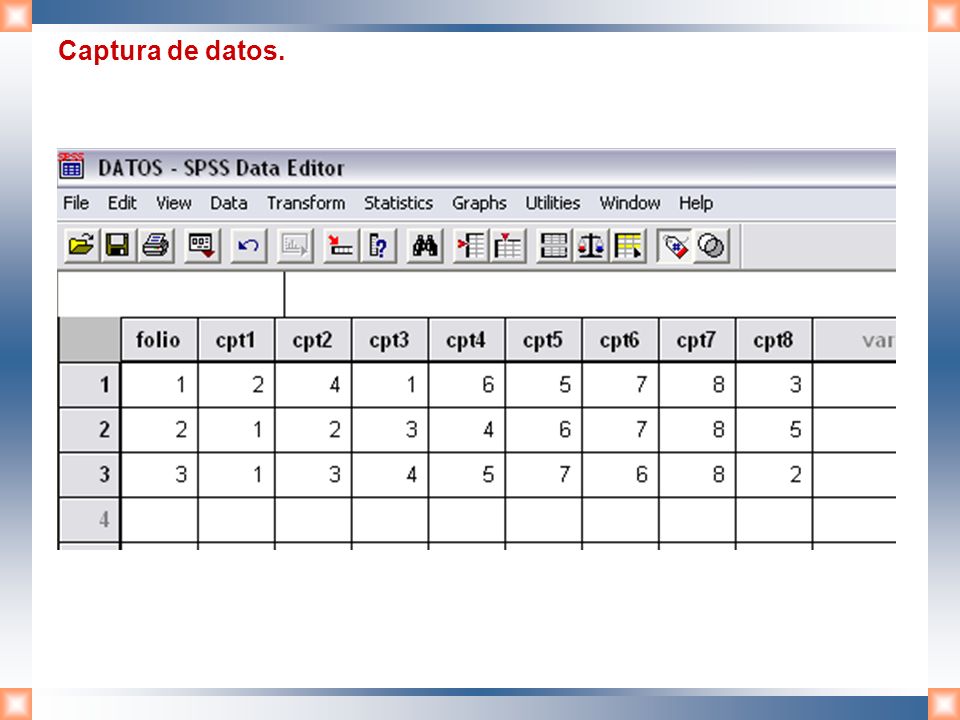Open the Help menu
Viewport: 960px width, 720px height.
coord(696,203)
